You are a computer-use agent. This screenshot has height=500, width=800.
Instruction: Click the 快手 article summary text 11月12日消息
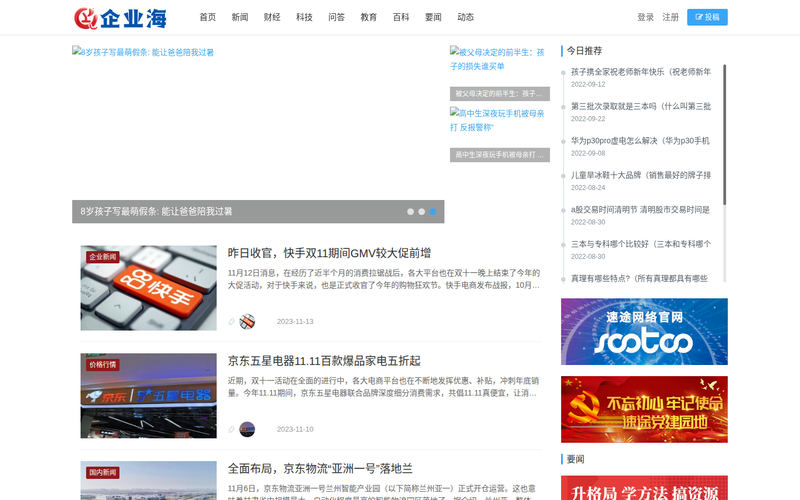[384, 279]
